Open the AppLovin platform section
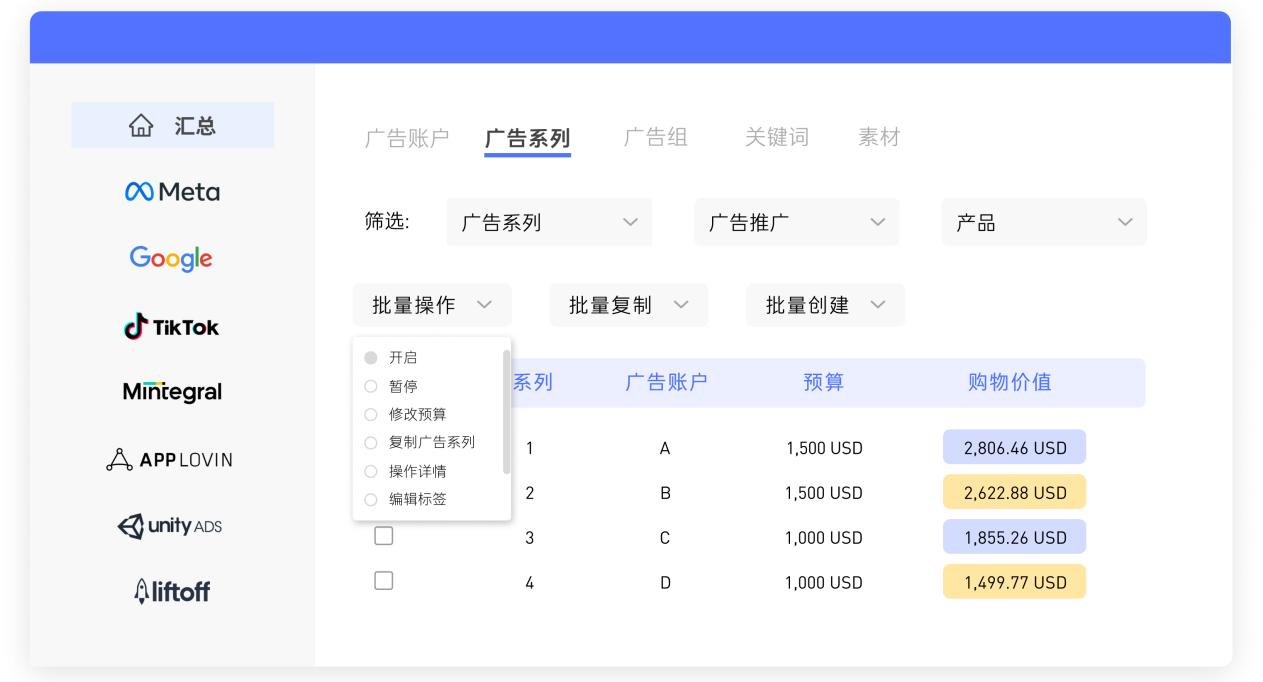 click(x=170, y=459)
